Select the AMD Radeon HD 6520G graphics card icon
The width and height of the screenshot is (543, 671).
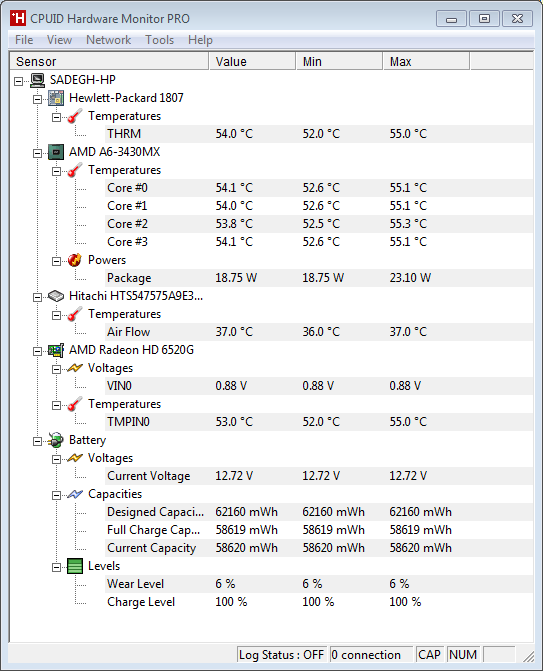pos(56,350)
